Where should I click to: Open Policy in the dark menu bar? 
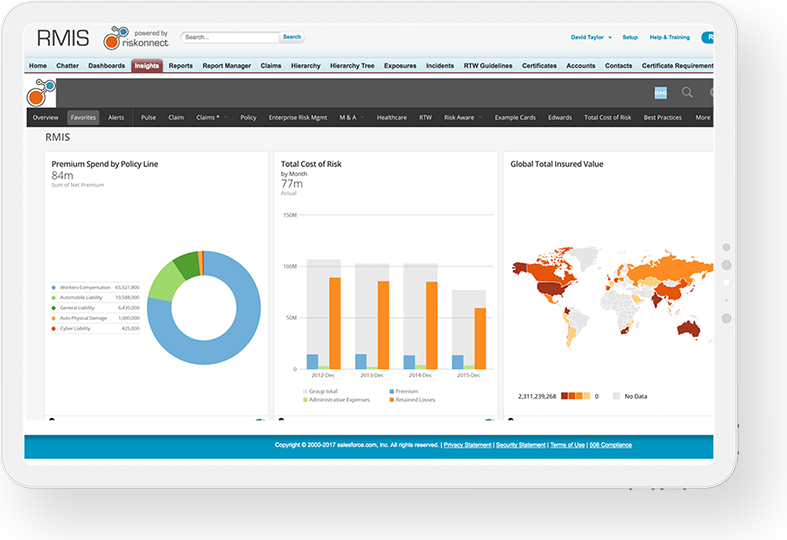click(248, 117)
